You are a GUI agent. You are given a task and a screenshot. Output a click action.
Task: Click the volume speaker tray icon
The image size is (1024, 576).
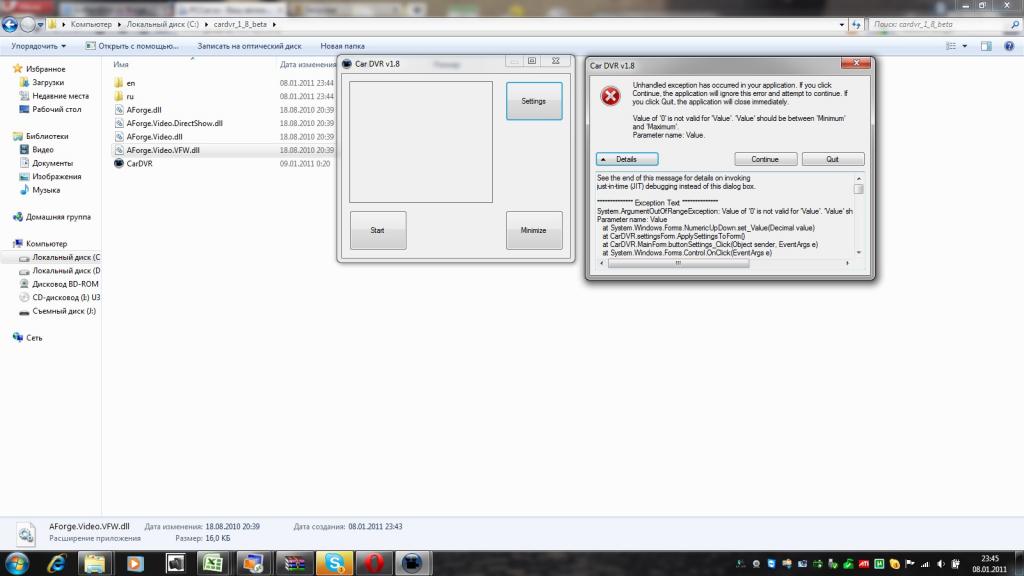coord(940,564)
